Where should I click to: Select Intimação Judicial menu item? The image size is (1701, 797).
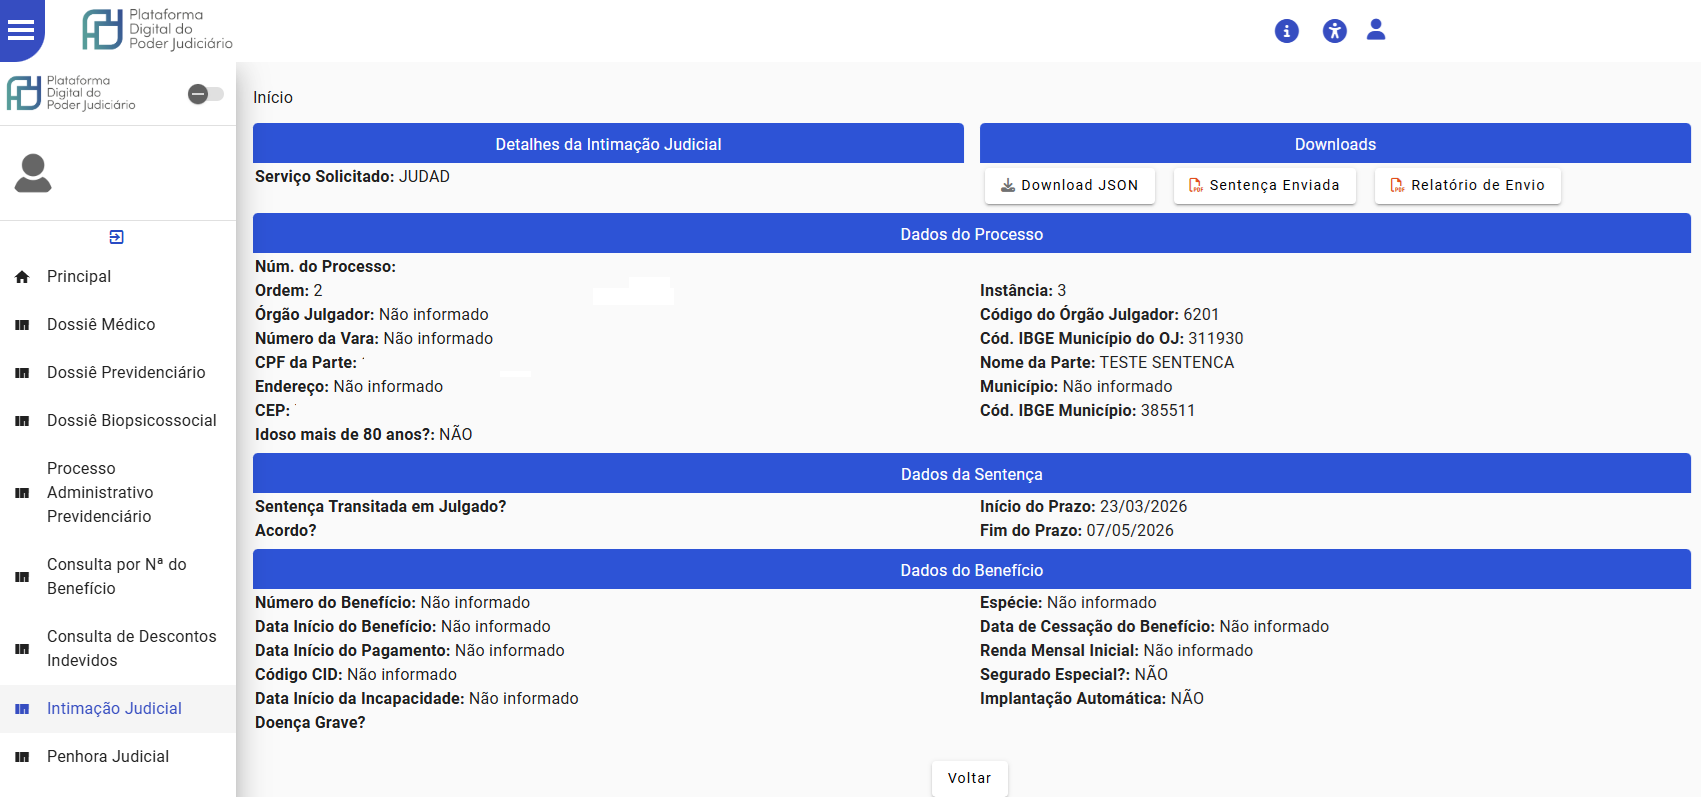coord(118,709)
